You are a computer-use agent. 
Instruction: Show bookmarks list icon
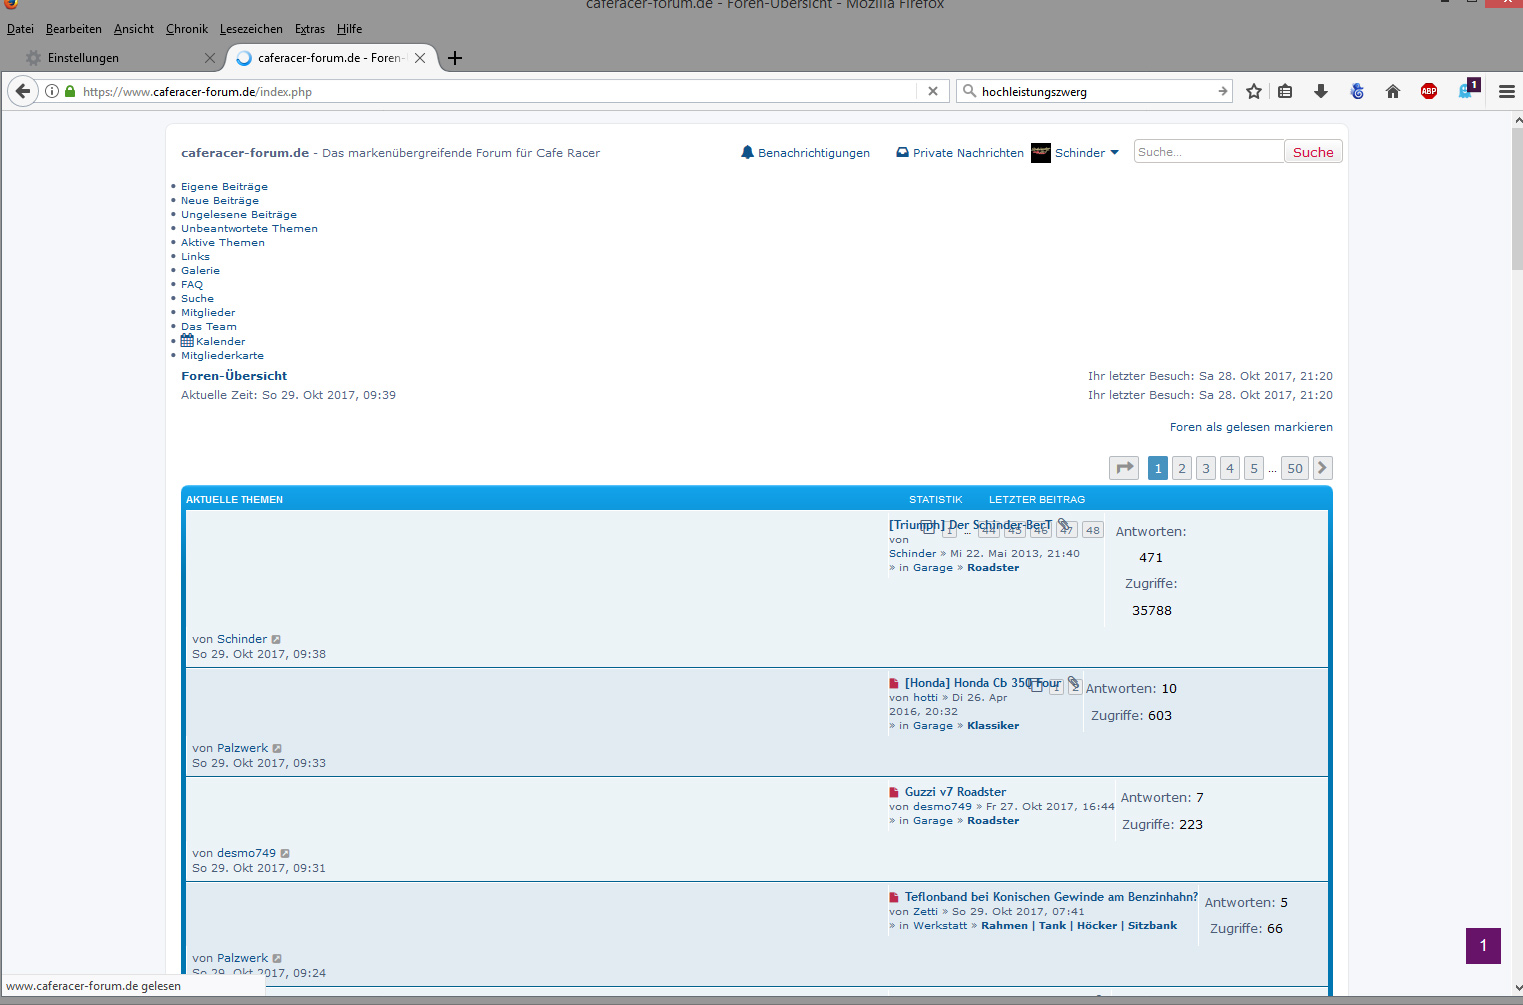click(1285, 91)
